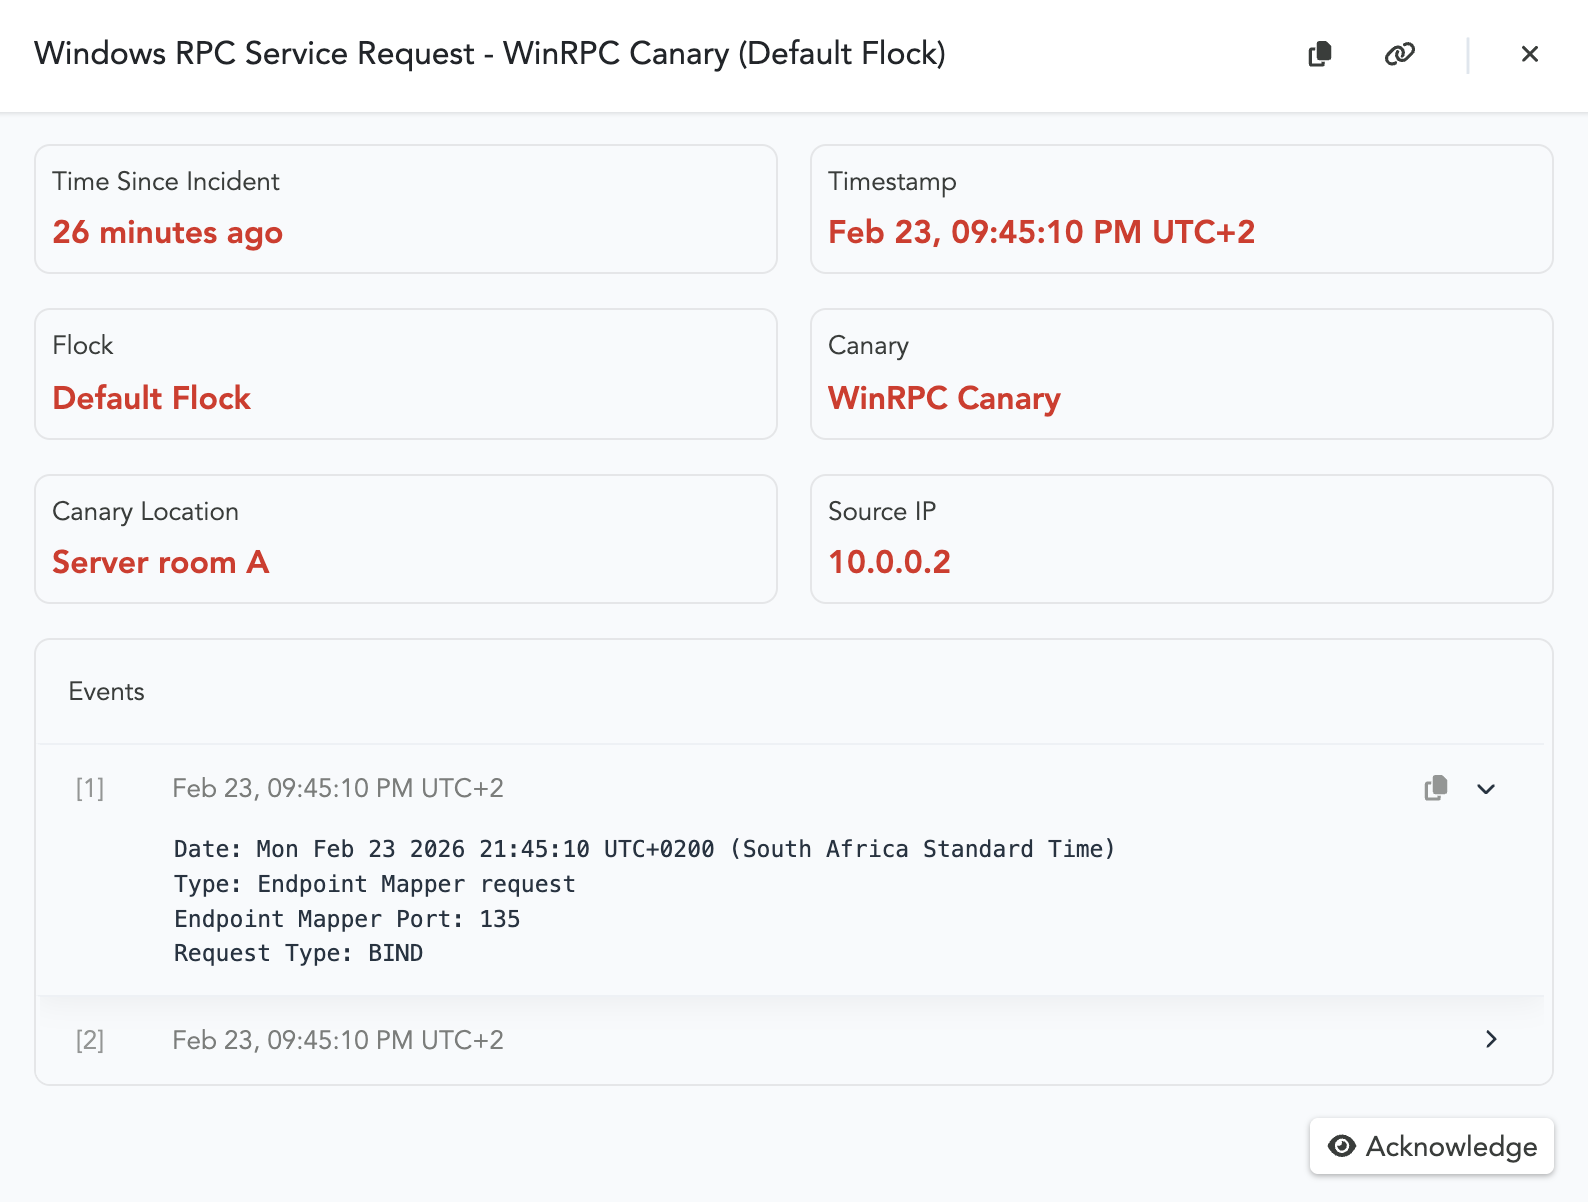Click the red Timestamp value
The image size is (1588, 1202).
point(1041,232)
